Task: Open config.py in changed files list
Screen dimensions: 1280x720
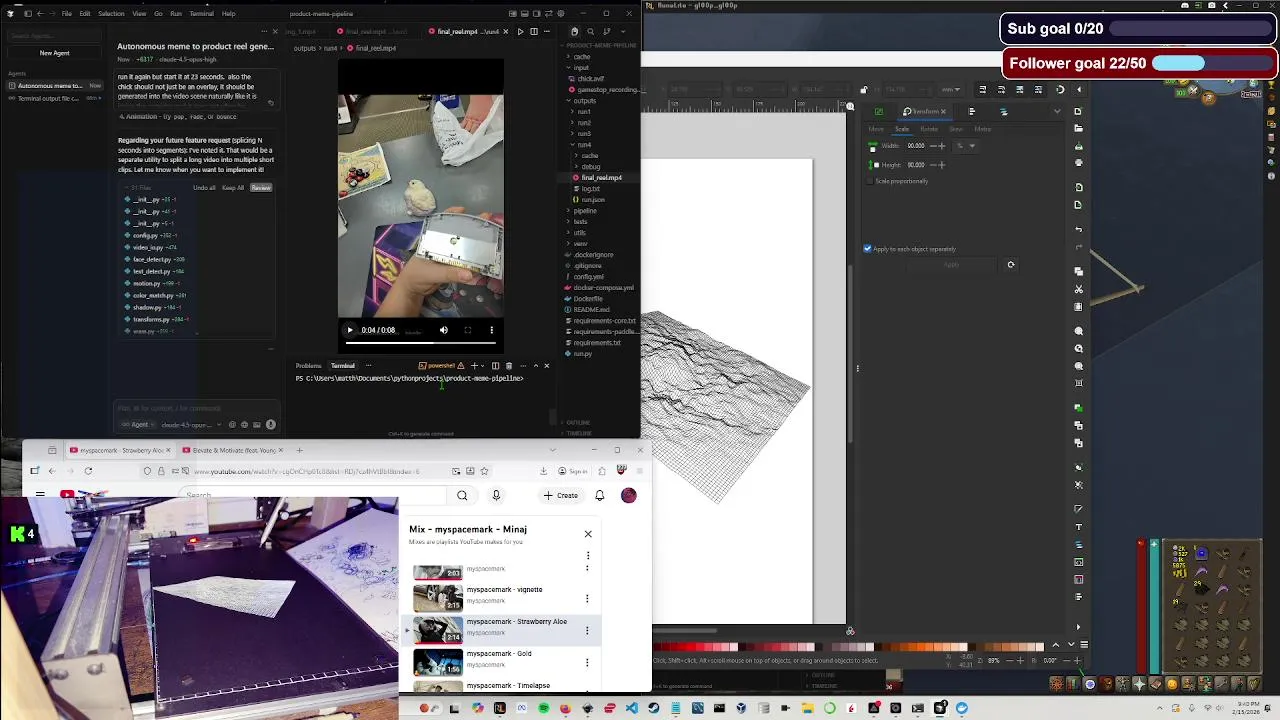Action: 146,235
